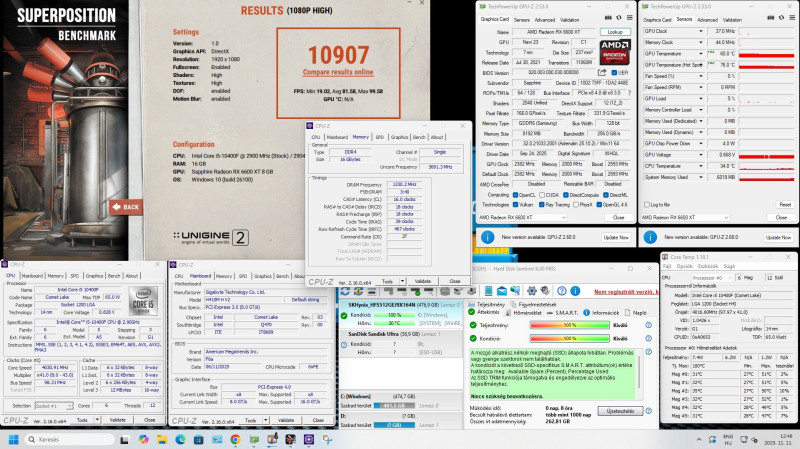Click the Reset button in GPU-Z Sensors window

785,205
